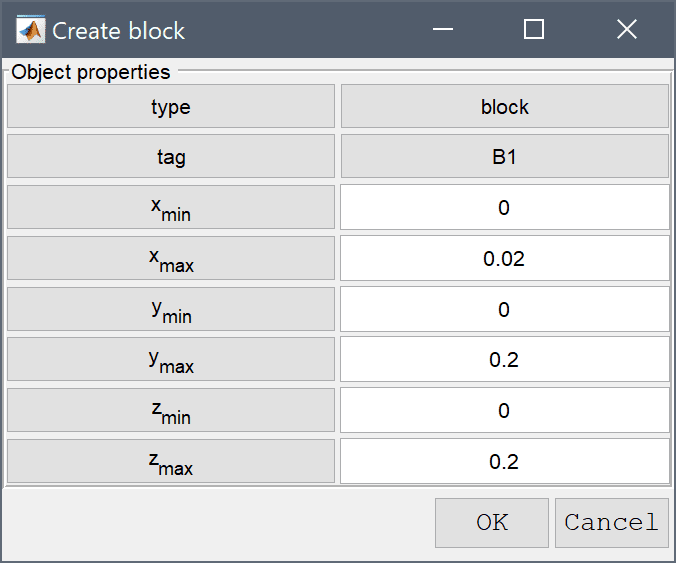
Task: Select the xmin value field
Action: click(504, 207)
